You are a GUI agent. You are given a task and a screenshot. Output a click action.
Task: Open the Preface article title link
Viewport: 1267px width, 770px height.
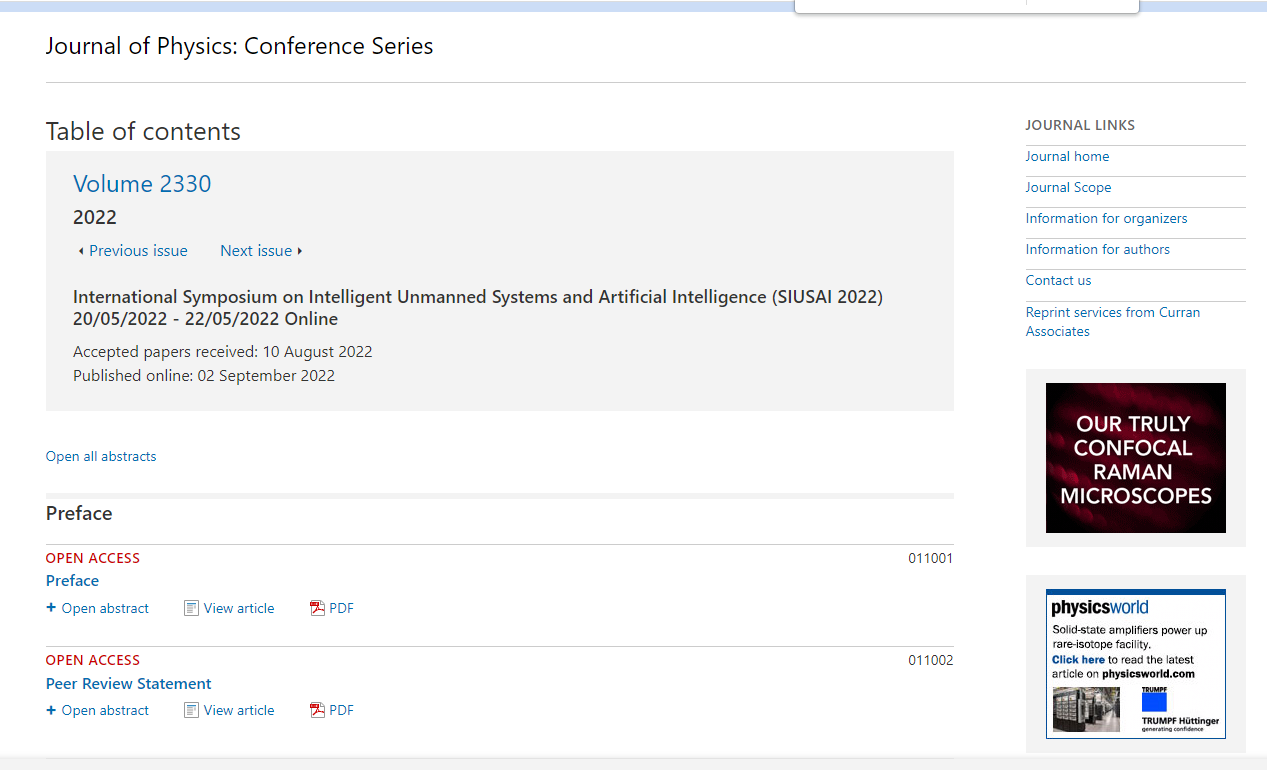click(x=72, y=581)
